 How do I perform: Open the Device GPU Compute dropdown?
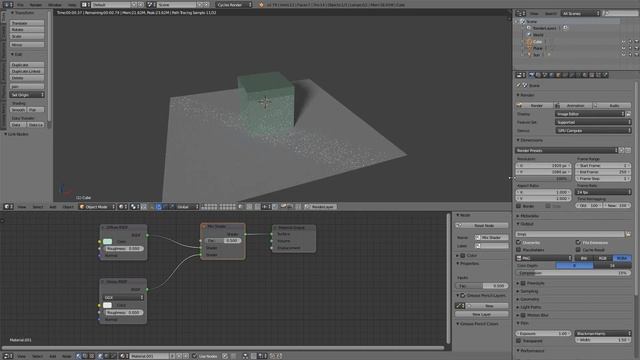click(x=593, y=131)
